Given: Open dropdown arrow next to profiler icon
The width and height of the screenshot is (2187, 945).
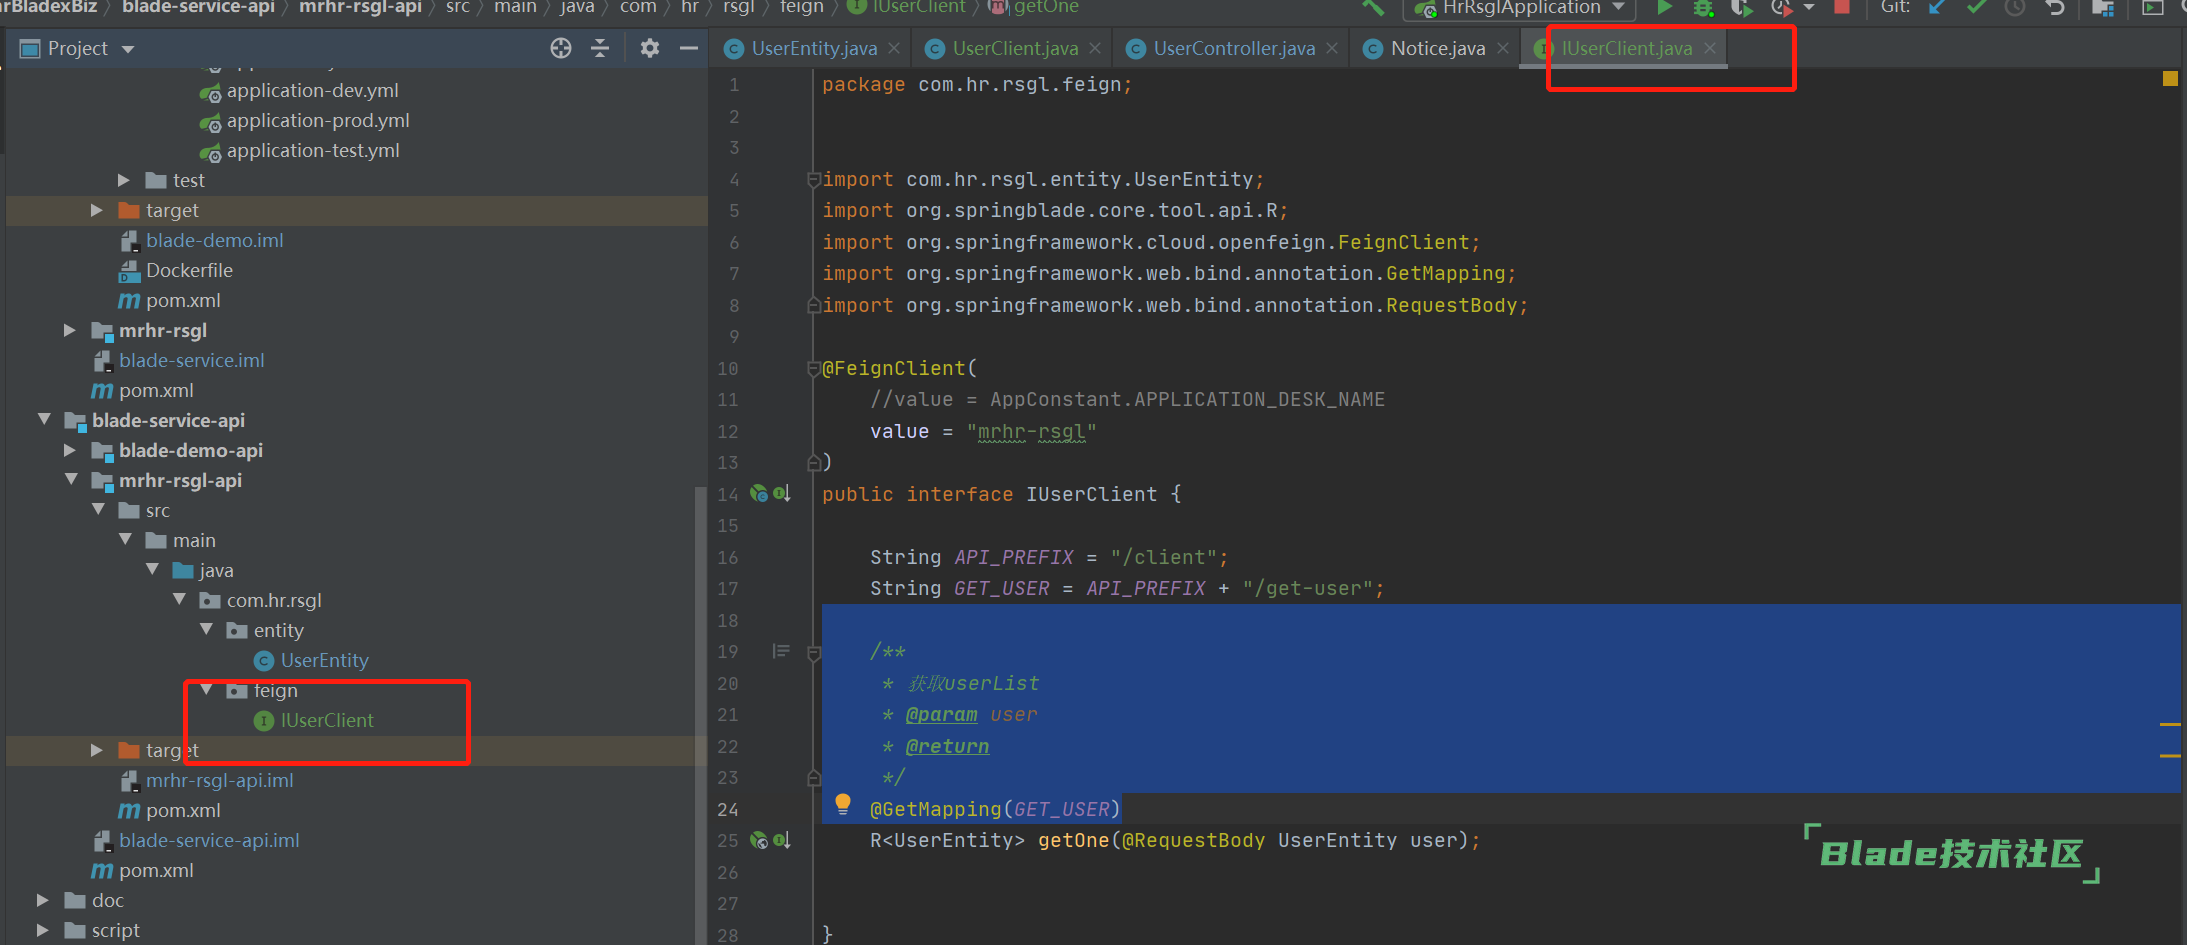Looking at the screenshot, I should pos(1809,8).
